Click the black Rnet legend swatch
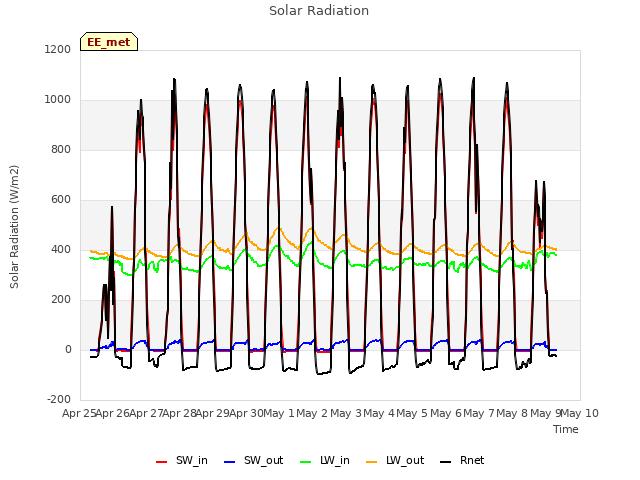 point(445,462)
